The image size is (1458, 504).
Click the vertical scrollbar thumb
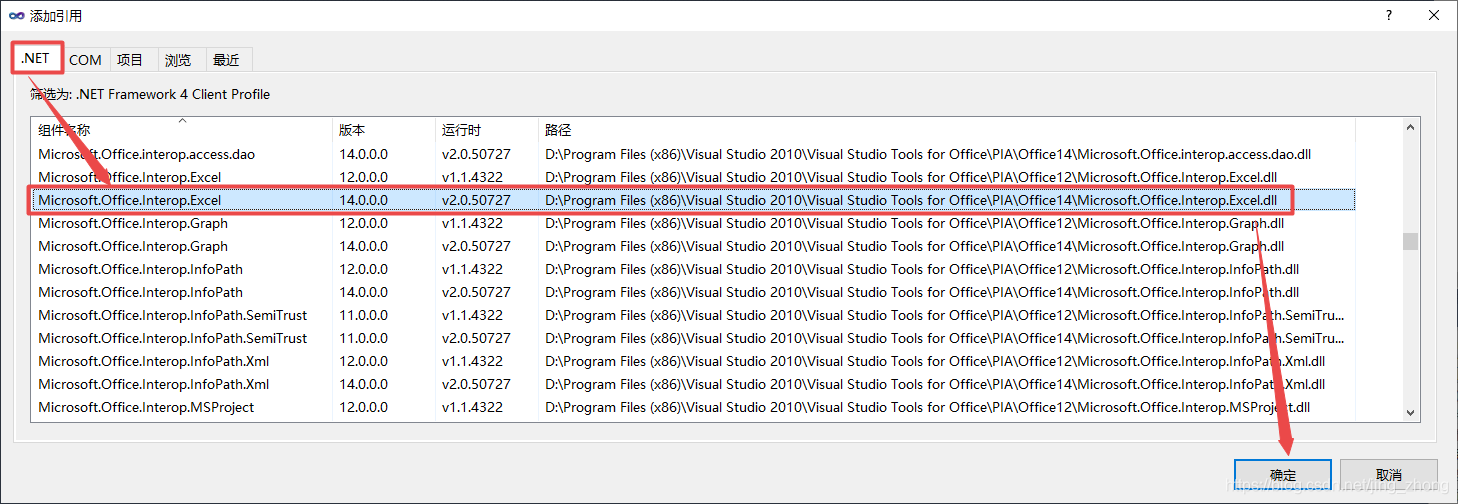[1410, 242]
